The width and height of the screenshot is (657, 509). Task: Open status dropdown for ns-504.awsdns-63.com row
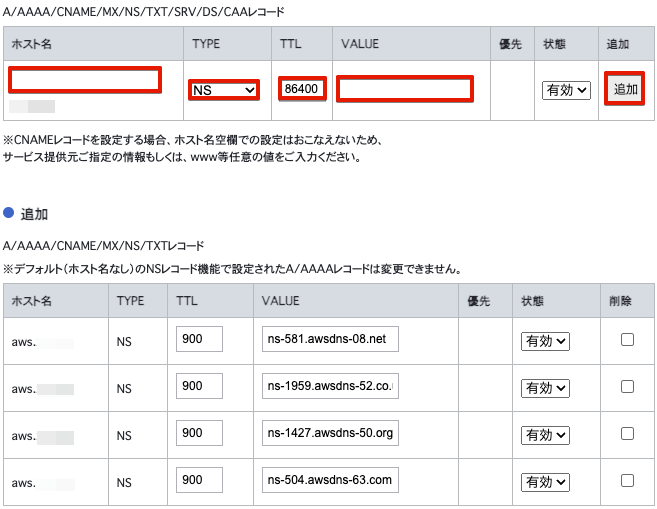point(545,482)
